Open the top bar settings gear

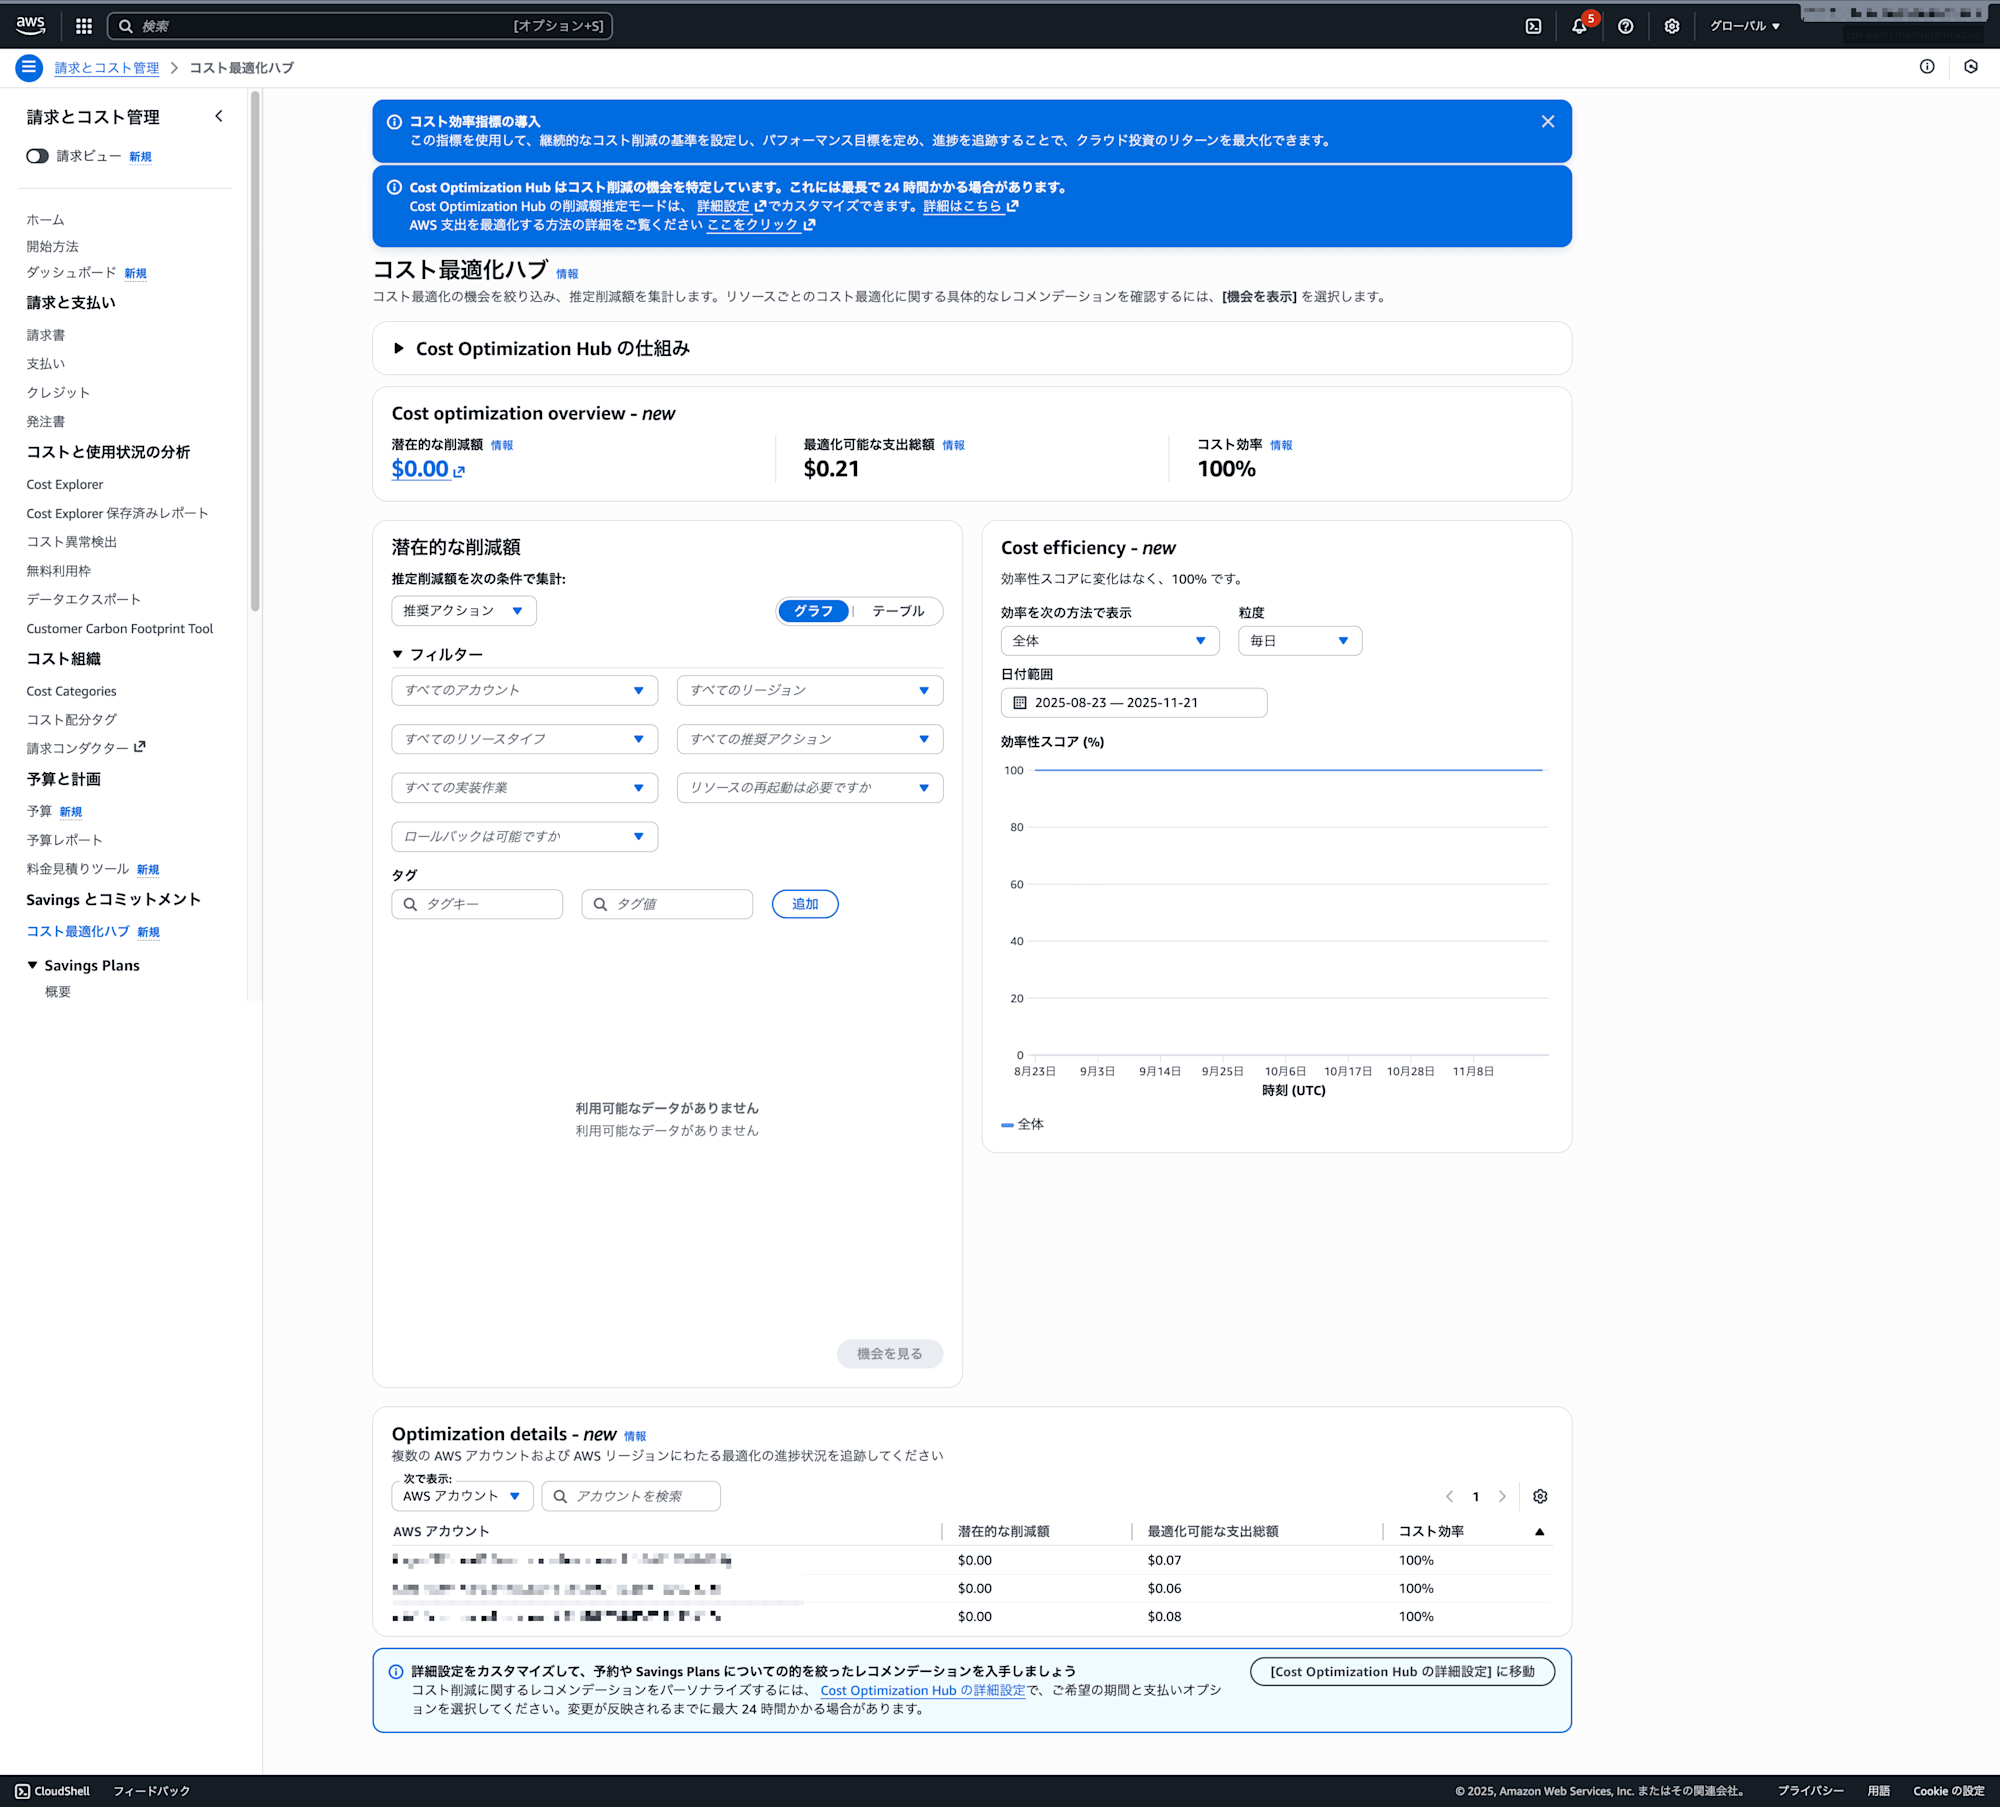(x=1671, y=26)
